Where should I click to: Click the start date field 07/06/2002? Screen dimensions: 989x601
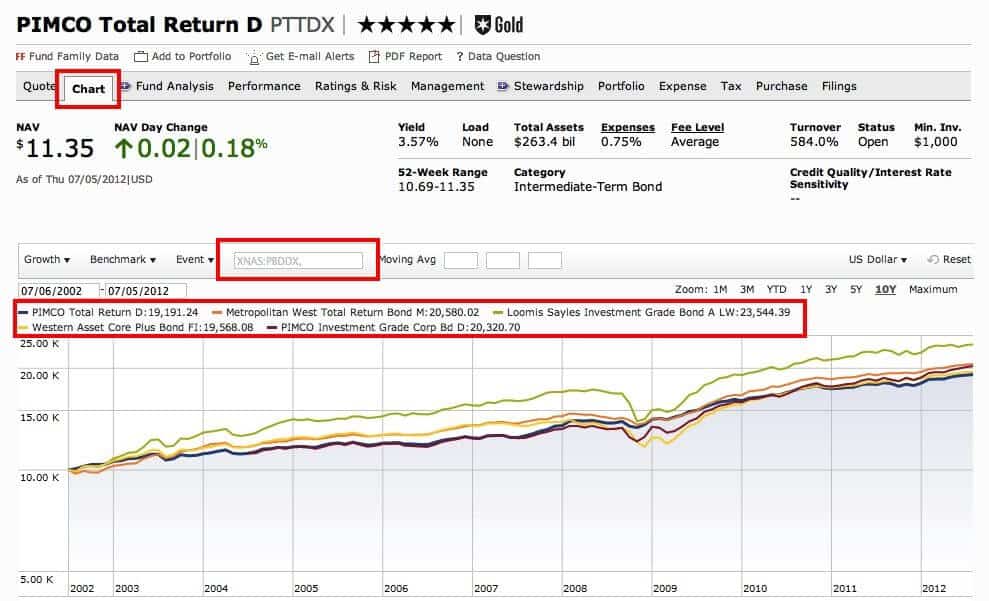[x=59, y=291]
